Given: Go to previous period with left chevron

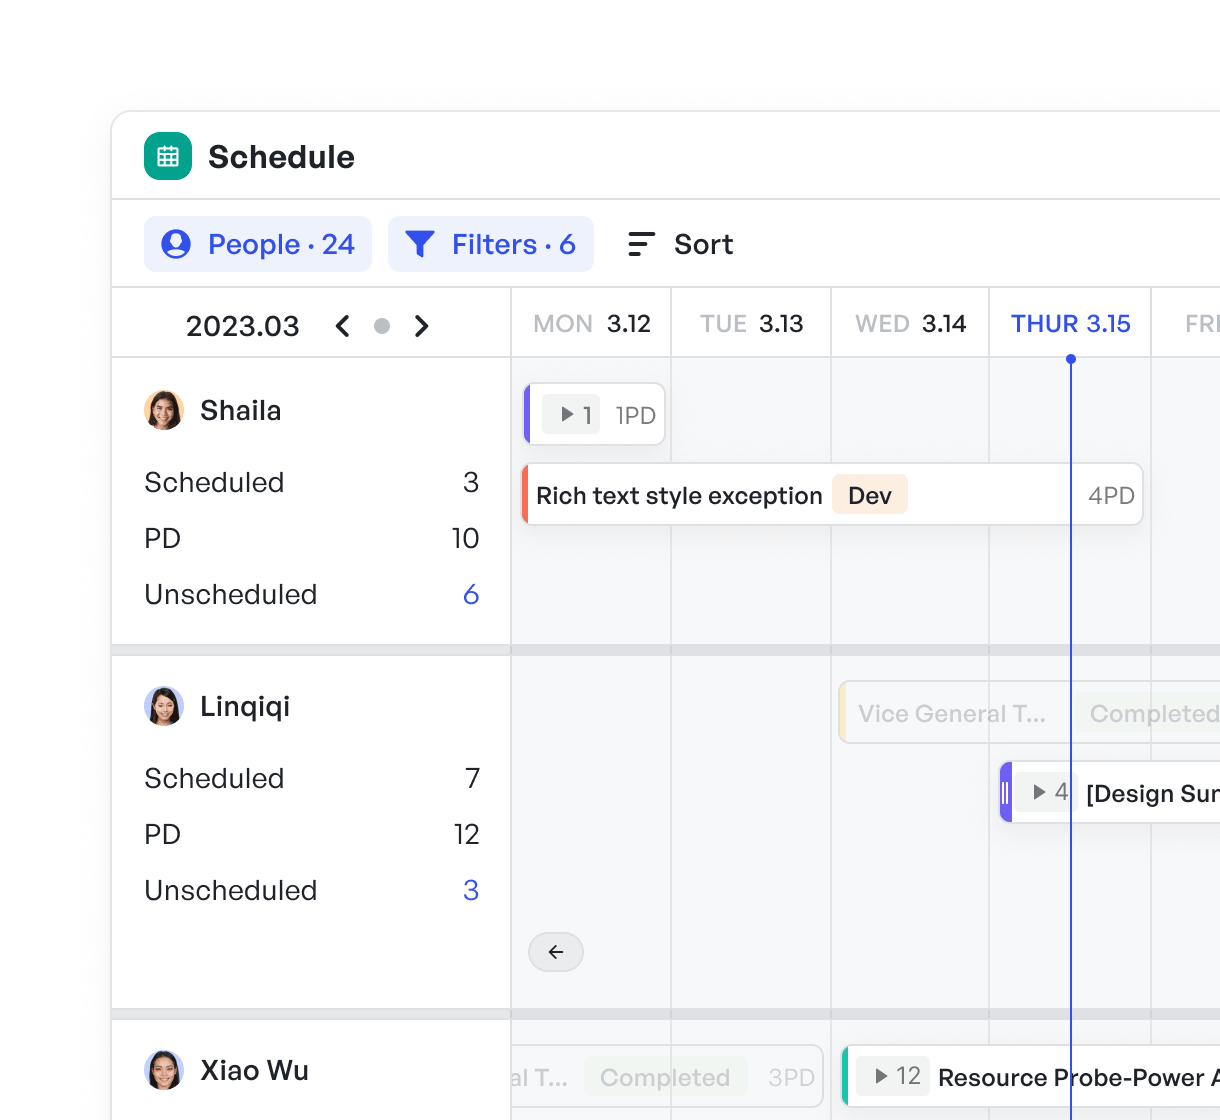Looking at the screenshot, I should pos(342,326).
